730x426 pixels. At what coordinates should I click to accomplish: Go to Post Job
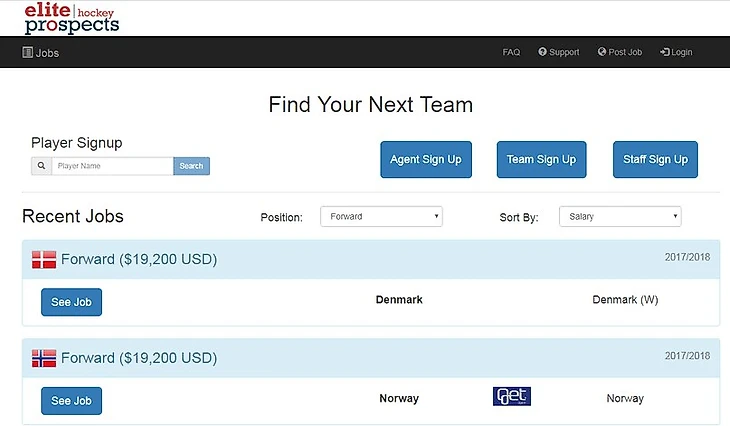coord(620,52)
